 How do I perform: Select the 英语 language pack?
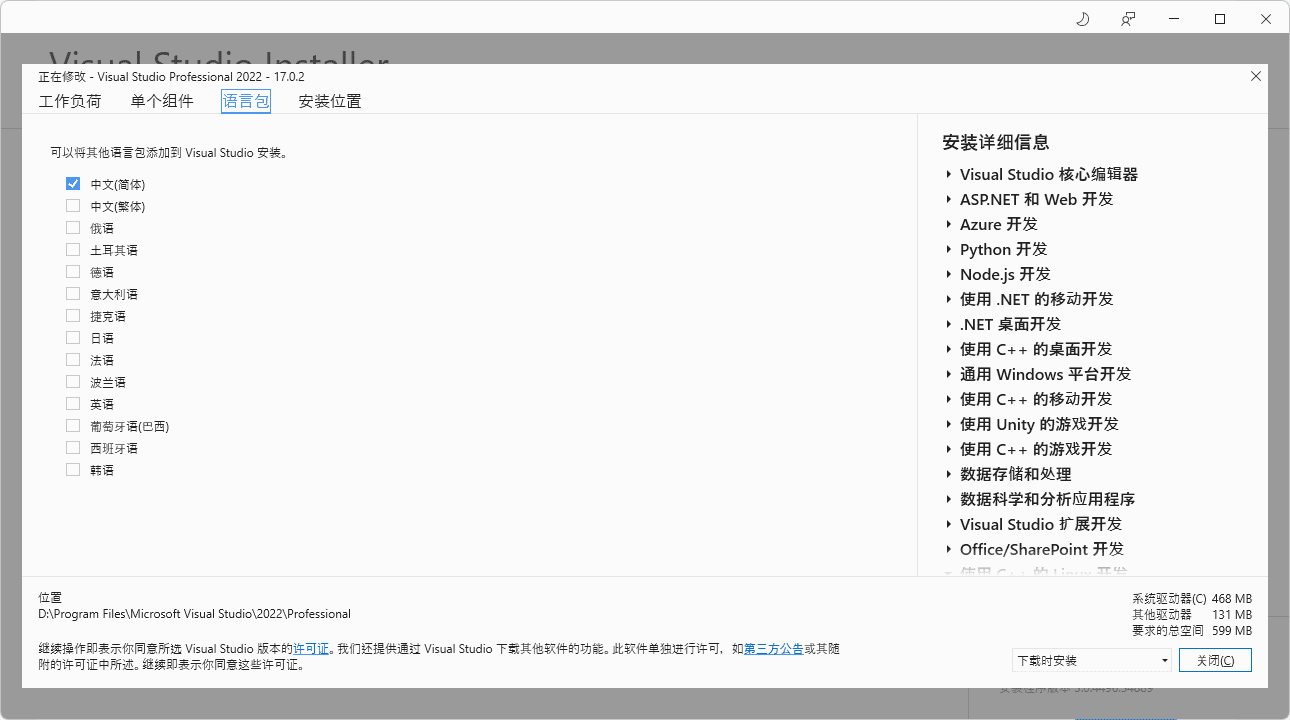72,403
